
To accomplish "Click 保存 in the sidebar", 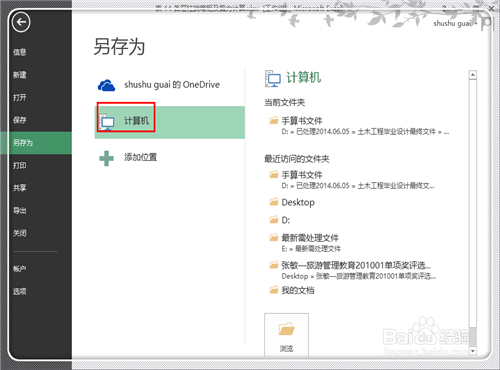I will click(20, 120).
